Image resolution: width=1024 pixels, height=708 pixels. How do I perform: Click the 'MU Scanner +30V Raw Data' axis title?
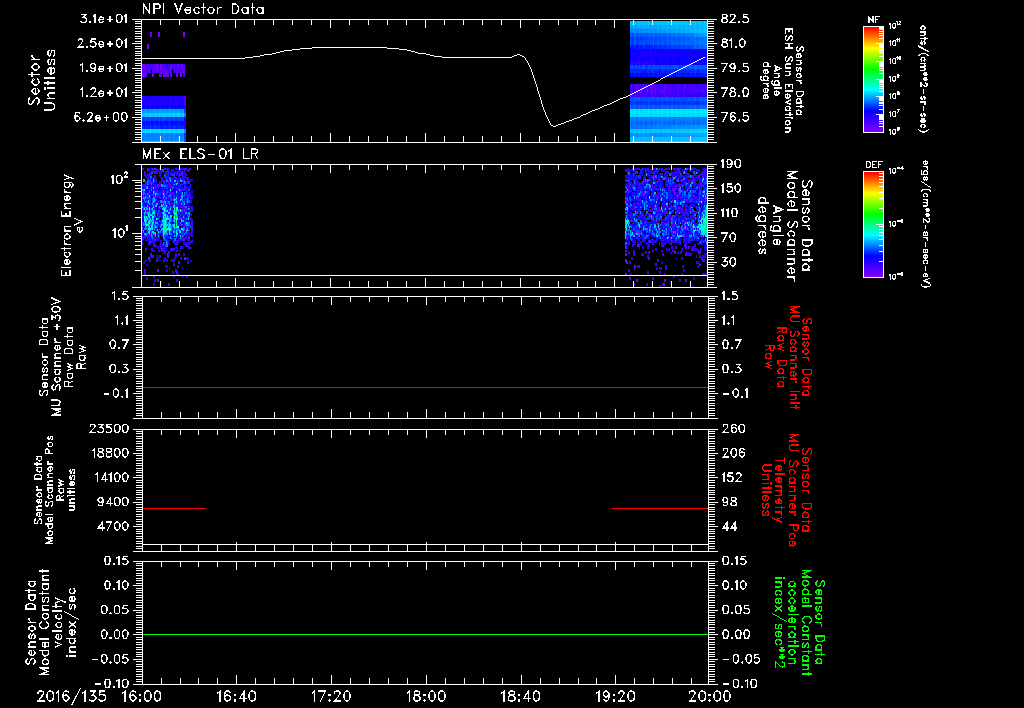62,357
